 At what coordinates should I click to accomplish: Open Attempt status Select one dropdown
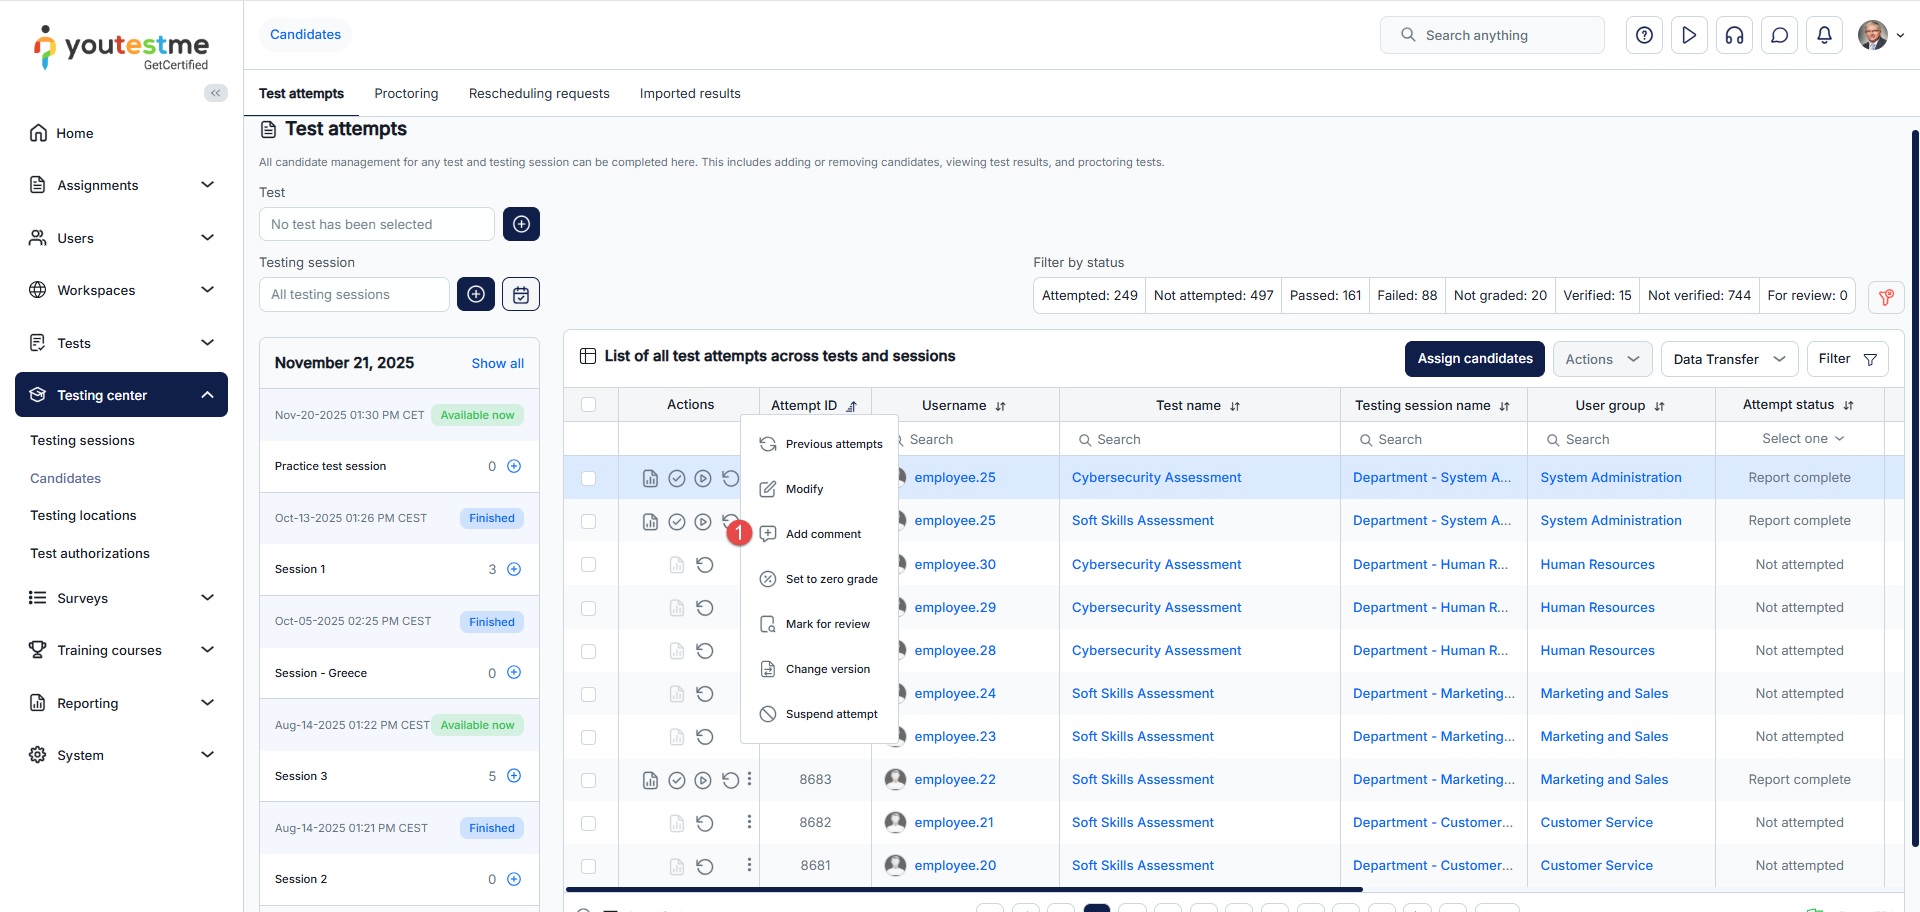tap(1801, 439)
